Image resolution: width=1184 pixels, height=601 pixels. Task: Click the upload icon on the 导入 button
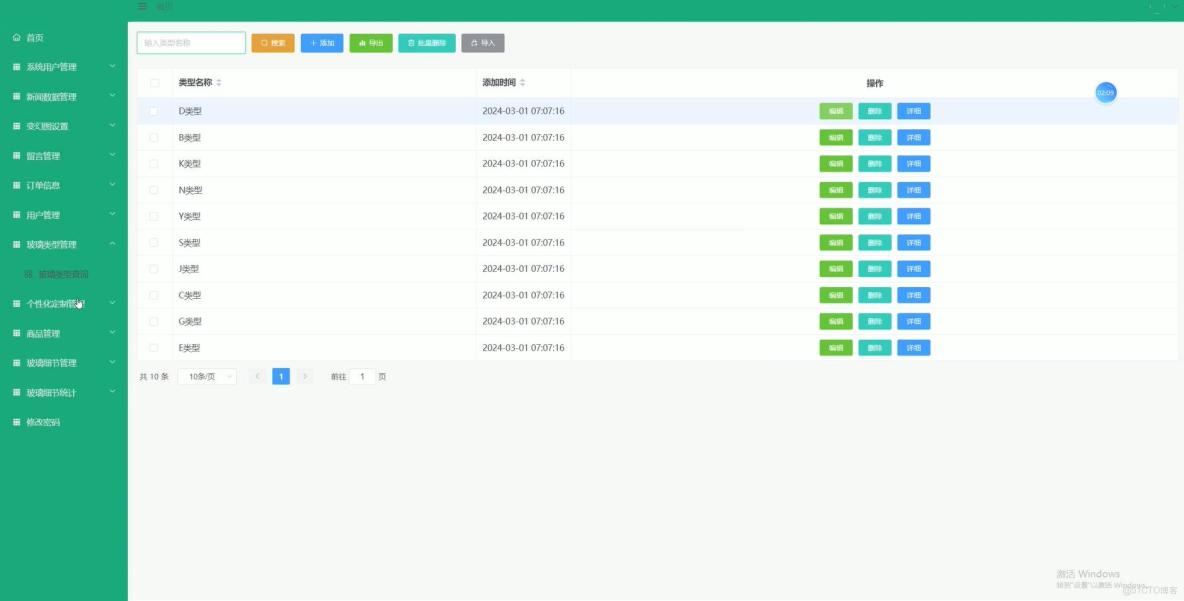tap(473, 43)
